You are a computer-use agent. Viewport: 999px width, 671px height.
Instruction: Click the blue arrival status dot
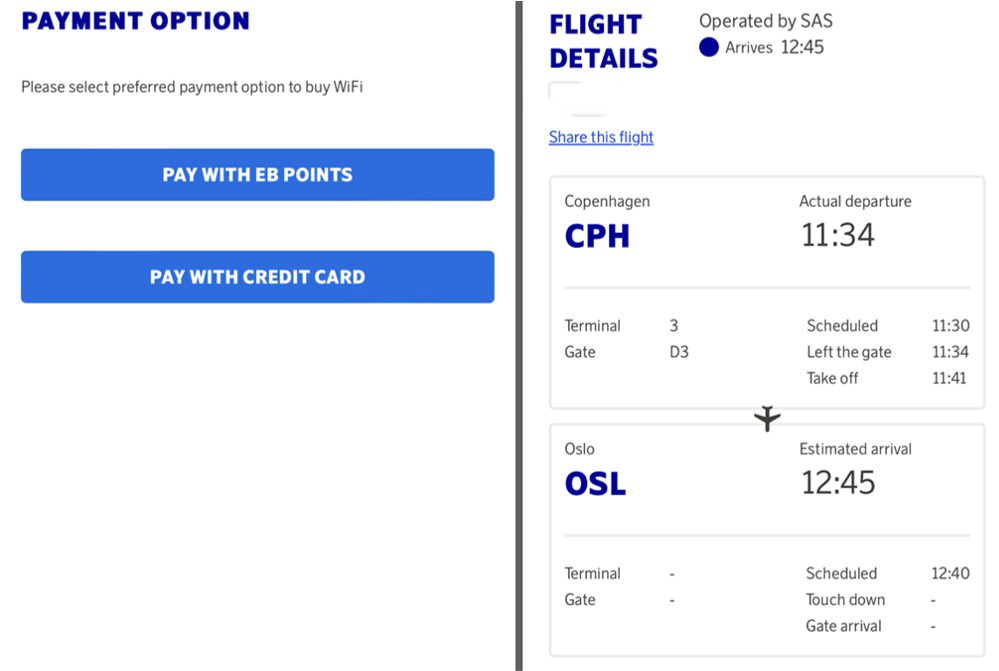708,47
